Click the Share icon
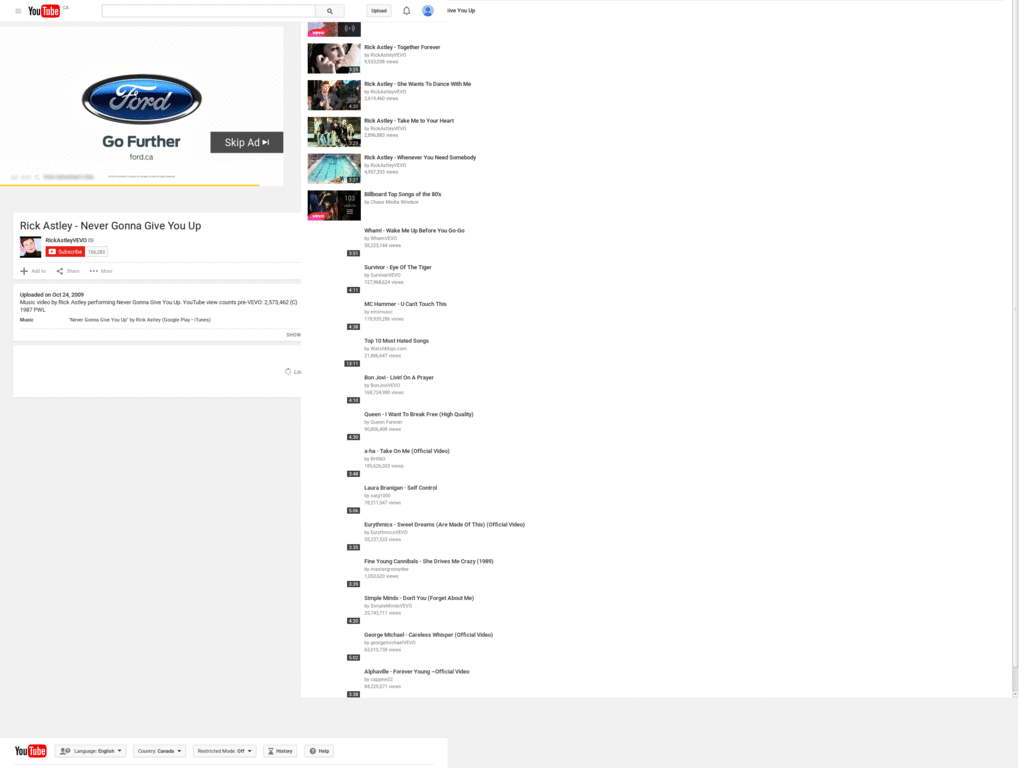The height and width of the screenshot is (768, 1024). click(59, 271)
